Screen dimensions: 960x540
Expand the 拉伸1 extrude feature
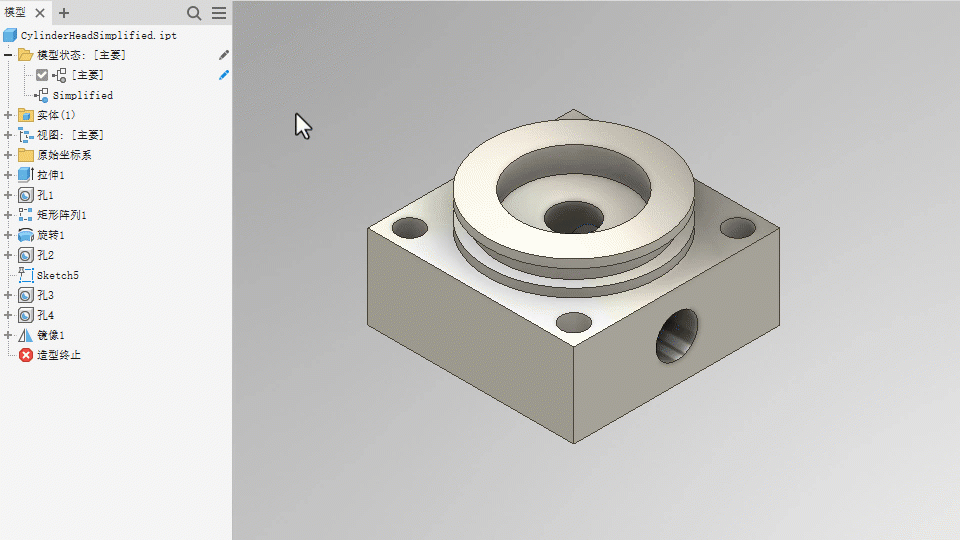point(8,175)
